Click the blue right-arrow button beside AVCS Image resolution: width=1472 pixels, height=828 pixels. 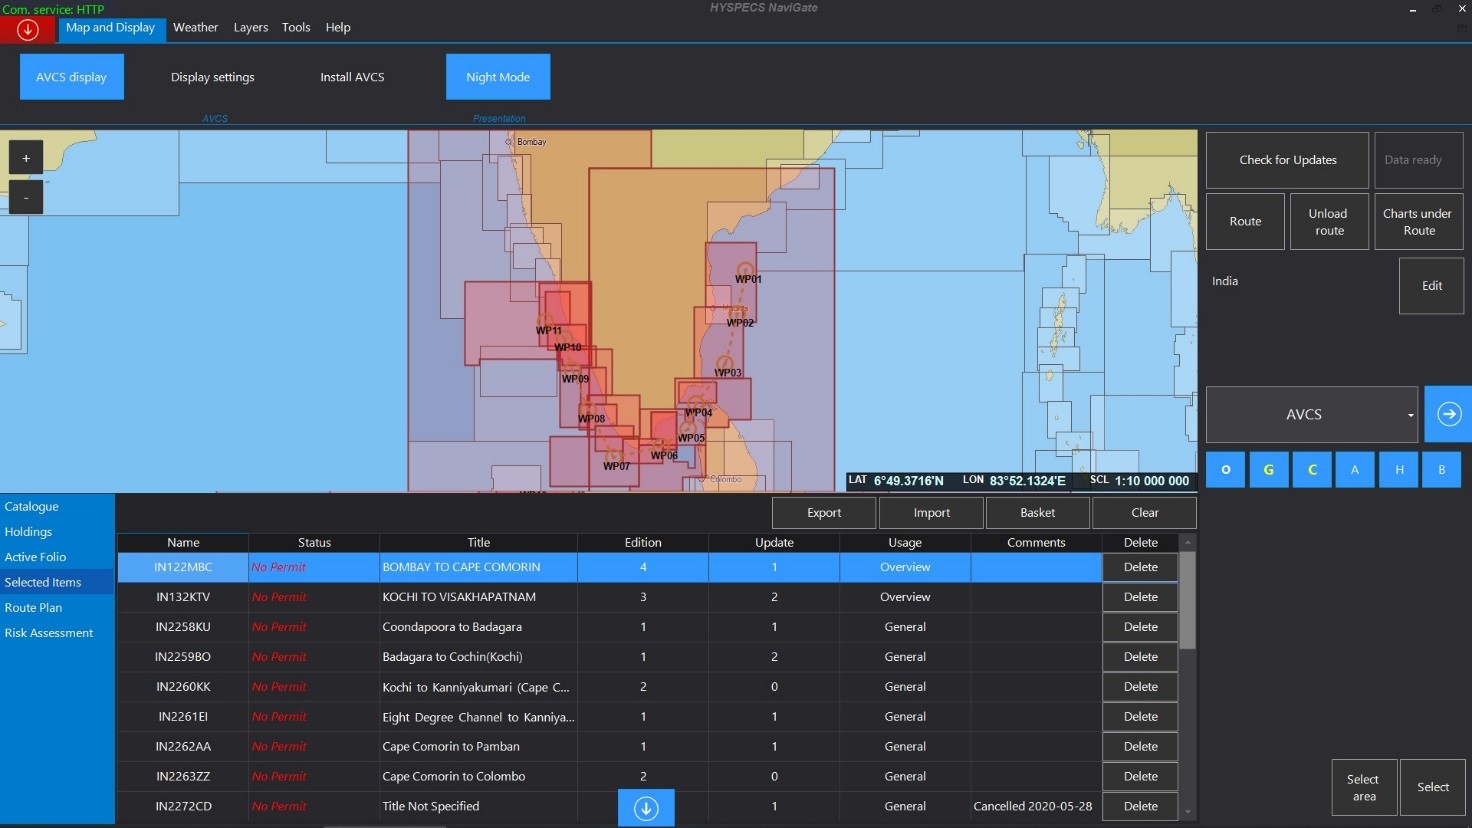pyautogui.click(x=1448, y=414)
